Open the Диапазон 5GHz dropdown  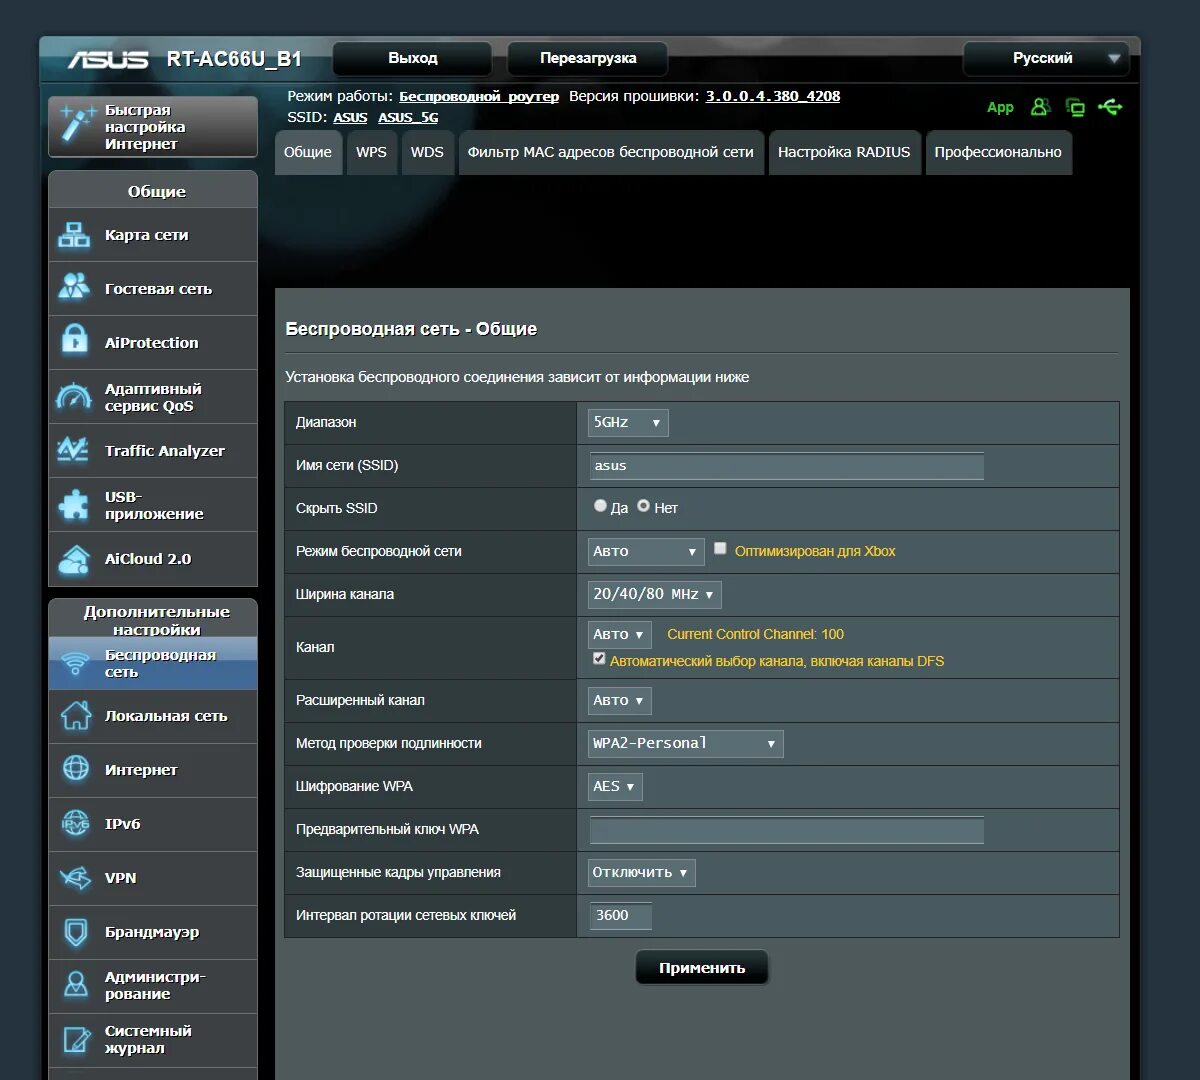[x=628, y=423]
